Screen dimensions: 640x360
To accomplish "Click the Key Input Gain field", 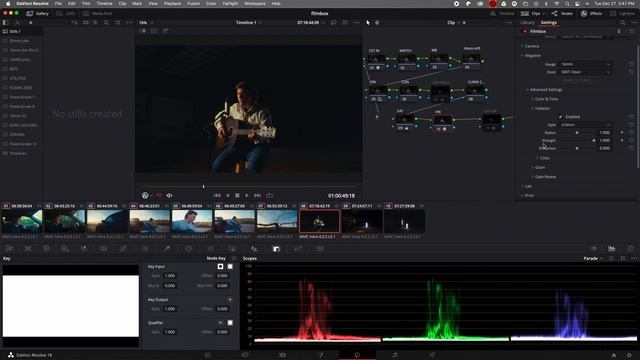I will (x=169, y=276).
